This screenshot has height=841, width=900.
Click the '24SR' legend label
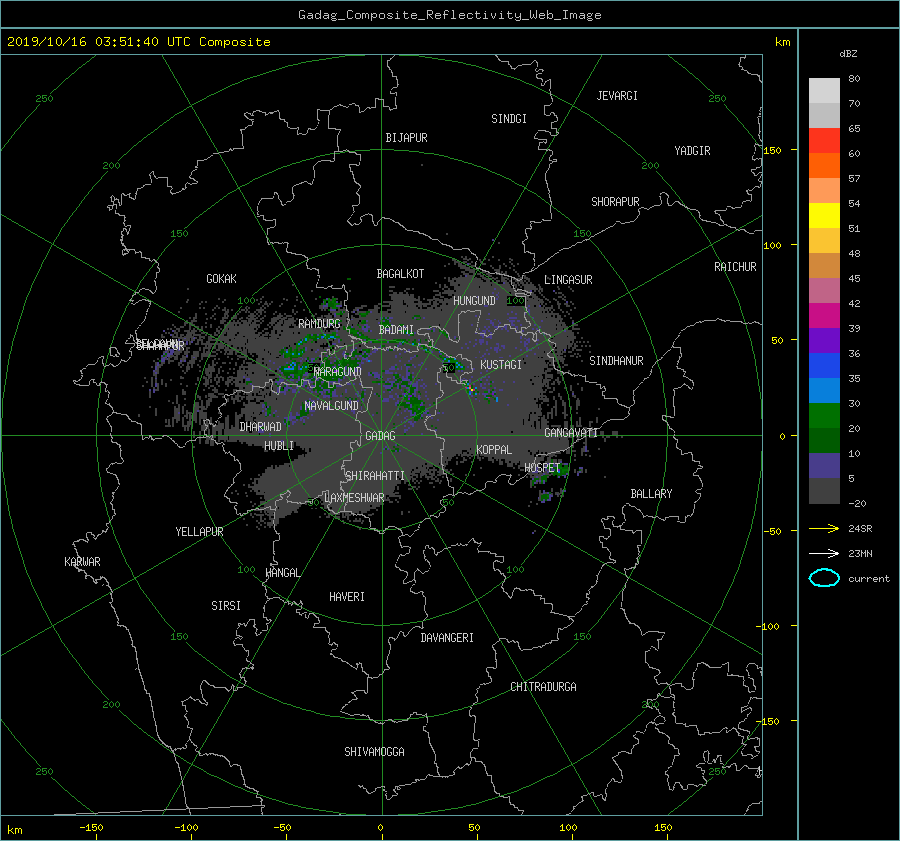(x=860, y=529)
